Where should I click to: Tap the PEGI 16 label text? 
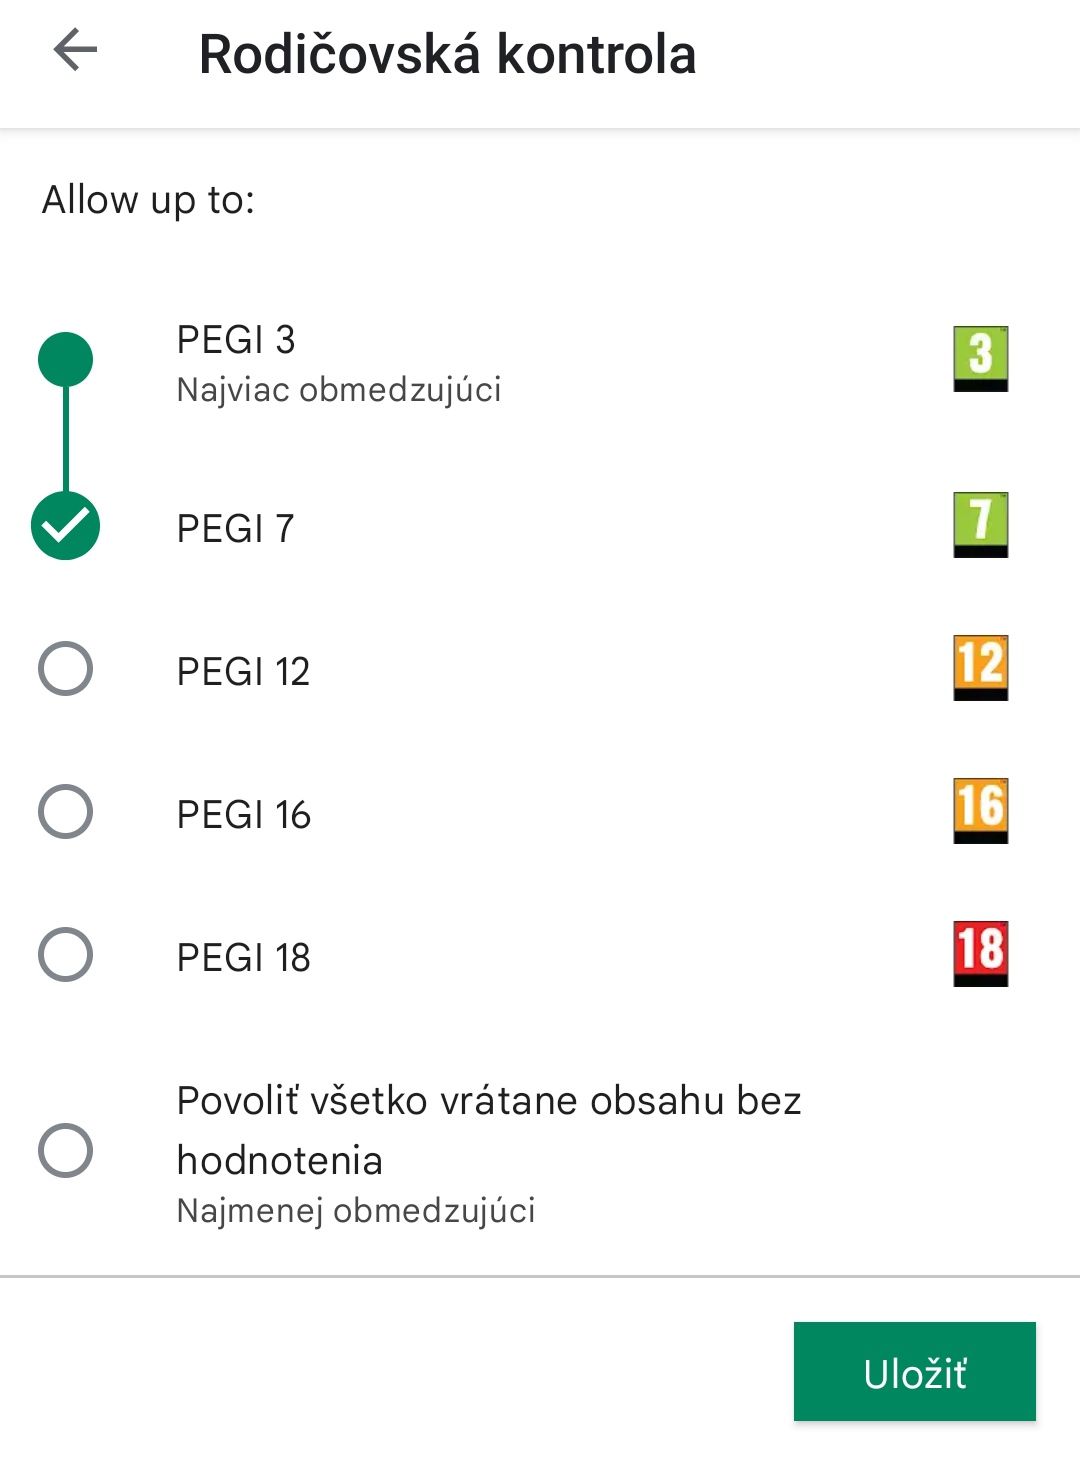click(243, 815)
